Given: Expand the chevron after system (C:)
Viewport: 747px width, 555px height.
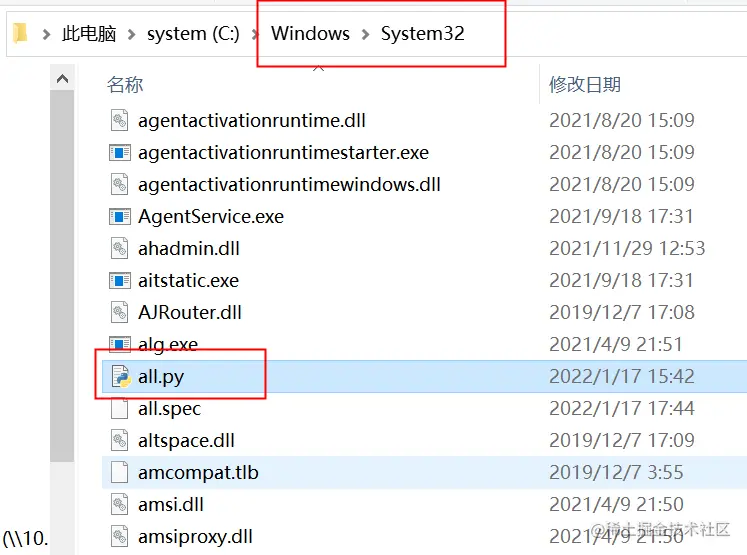Looking at the screenshot, I should 255,34.
